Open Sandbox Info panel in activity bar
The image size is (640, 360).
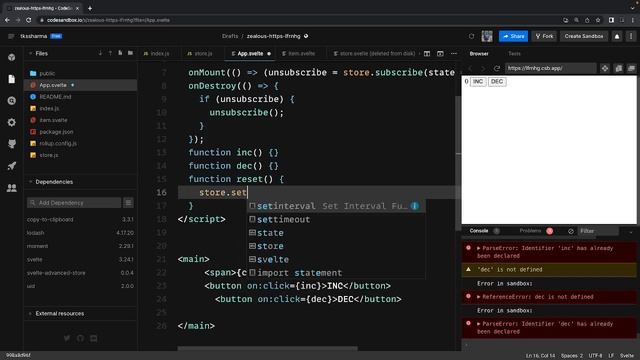click(x=11, y=57)
